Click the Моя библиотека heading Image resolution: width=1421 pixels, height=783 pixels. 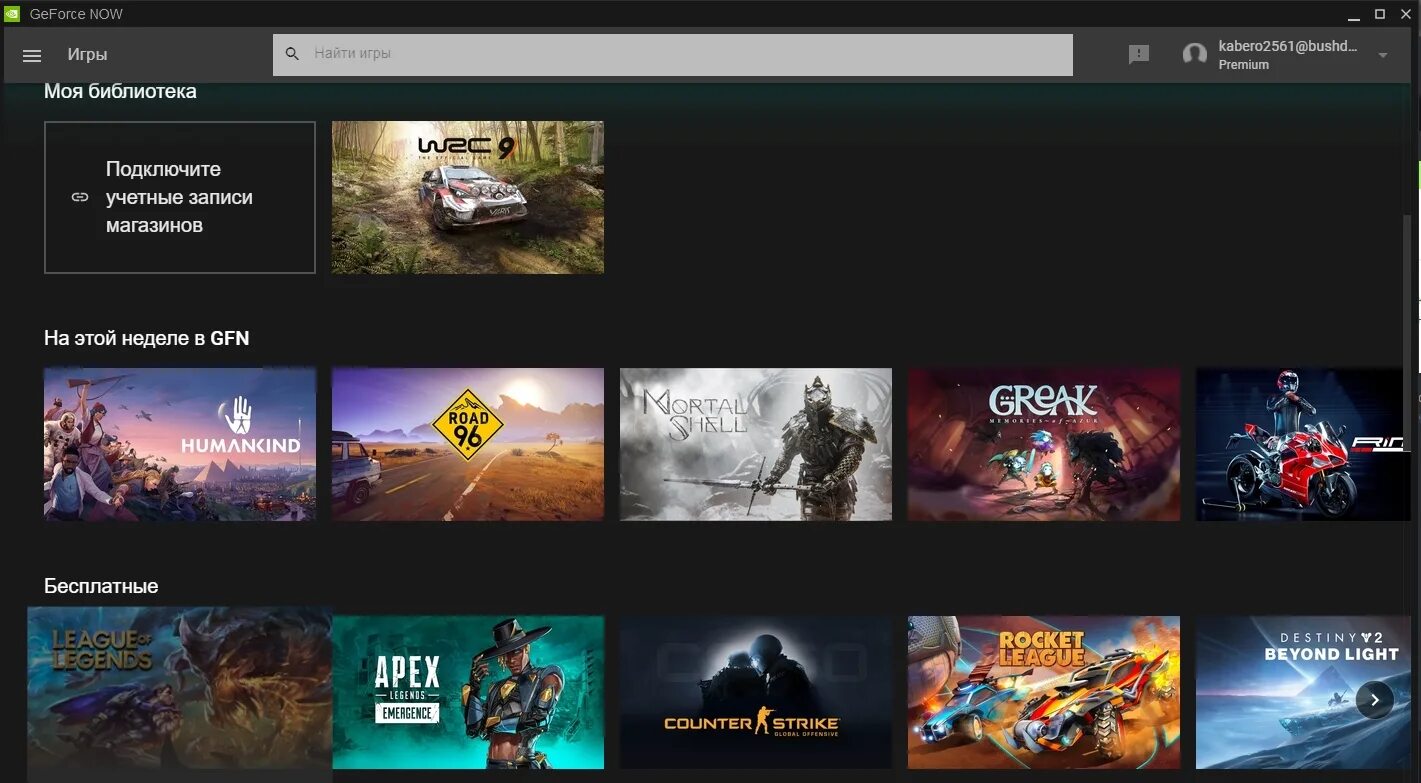pyautogui.click(x=120, y=91)
